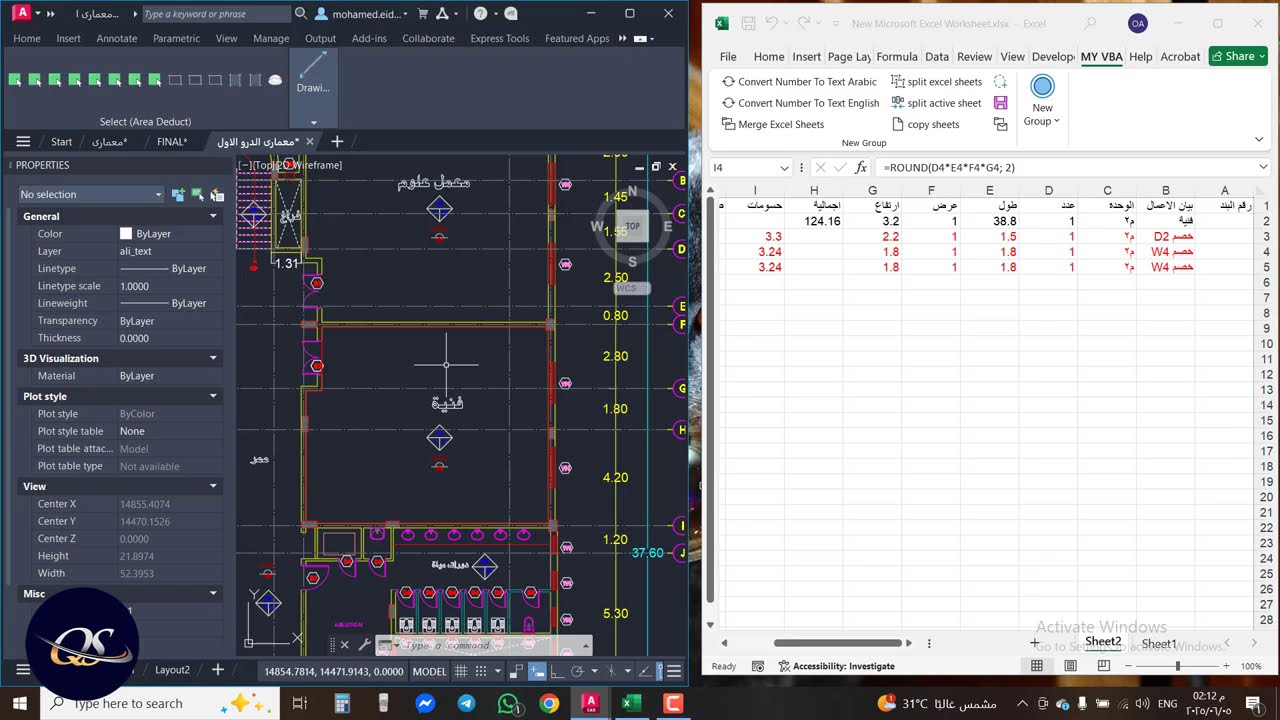This screenshot has width=1280, height=720.
Task: Switch to the FINAL* drawing tab
Action: (172, 142)
